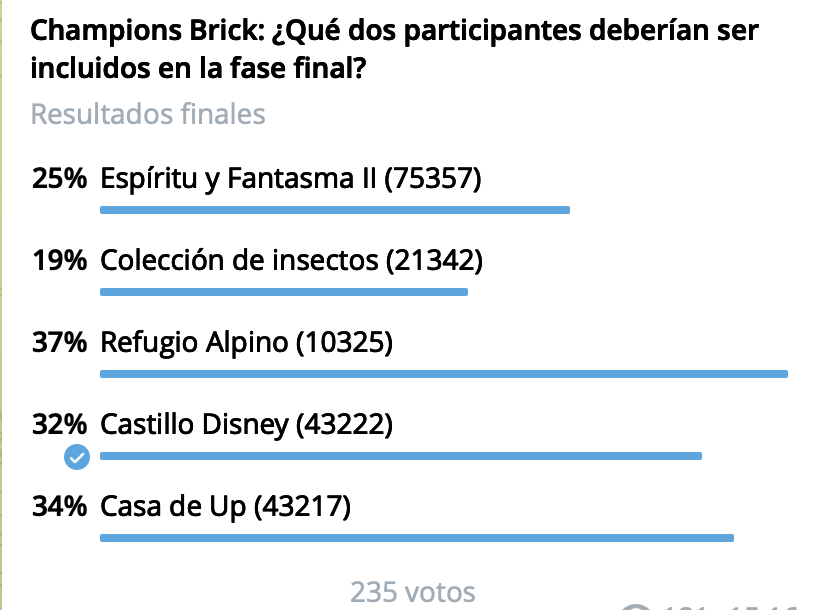Viewport: 824px width, 610px height.
Task: Choose the Casa de Up (43217) option
Action: click(x=226, y=507)
